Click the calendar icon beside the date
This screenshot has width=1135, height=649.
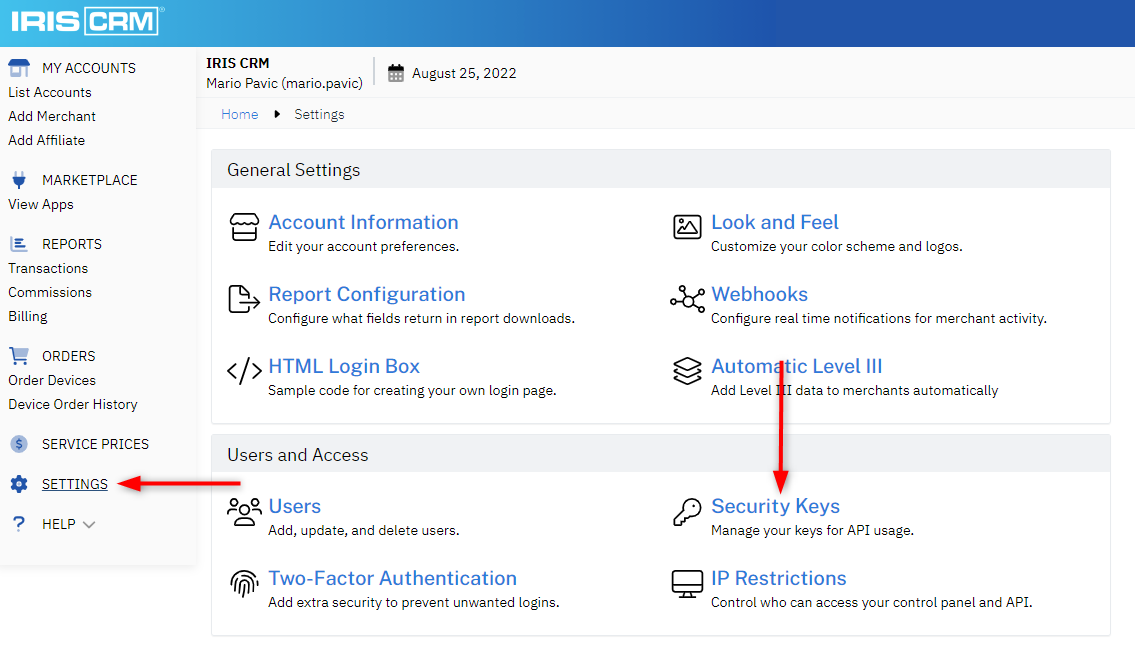coord(396,73)
